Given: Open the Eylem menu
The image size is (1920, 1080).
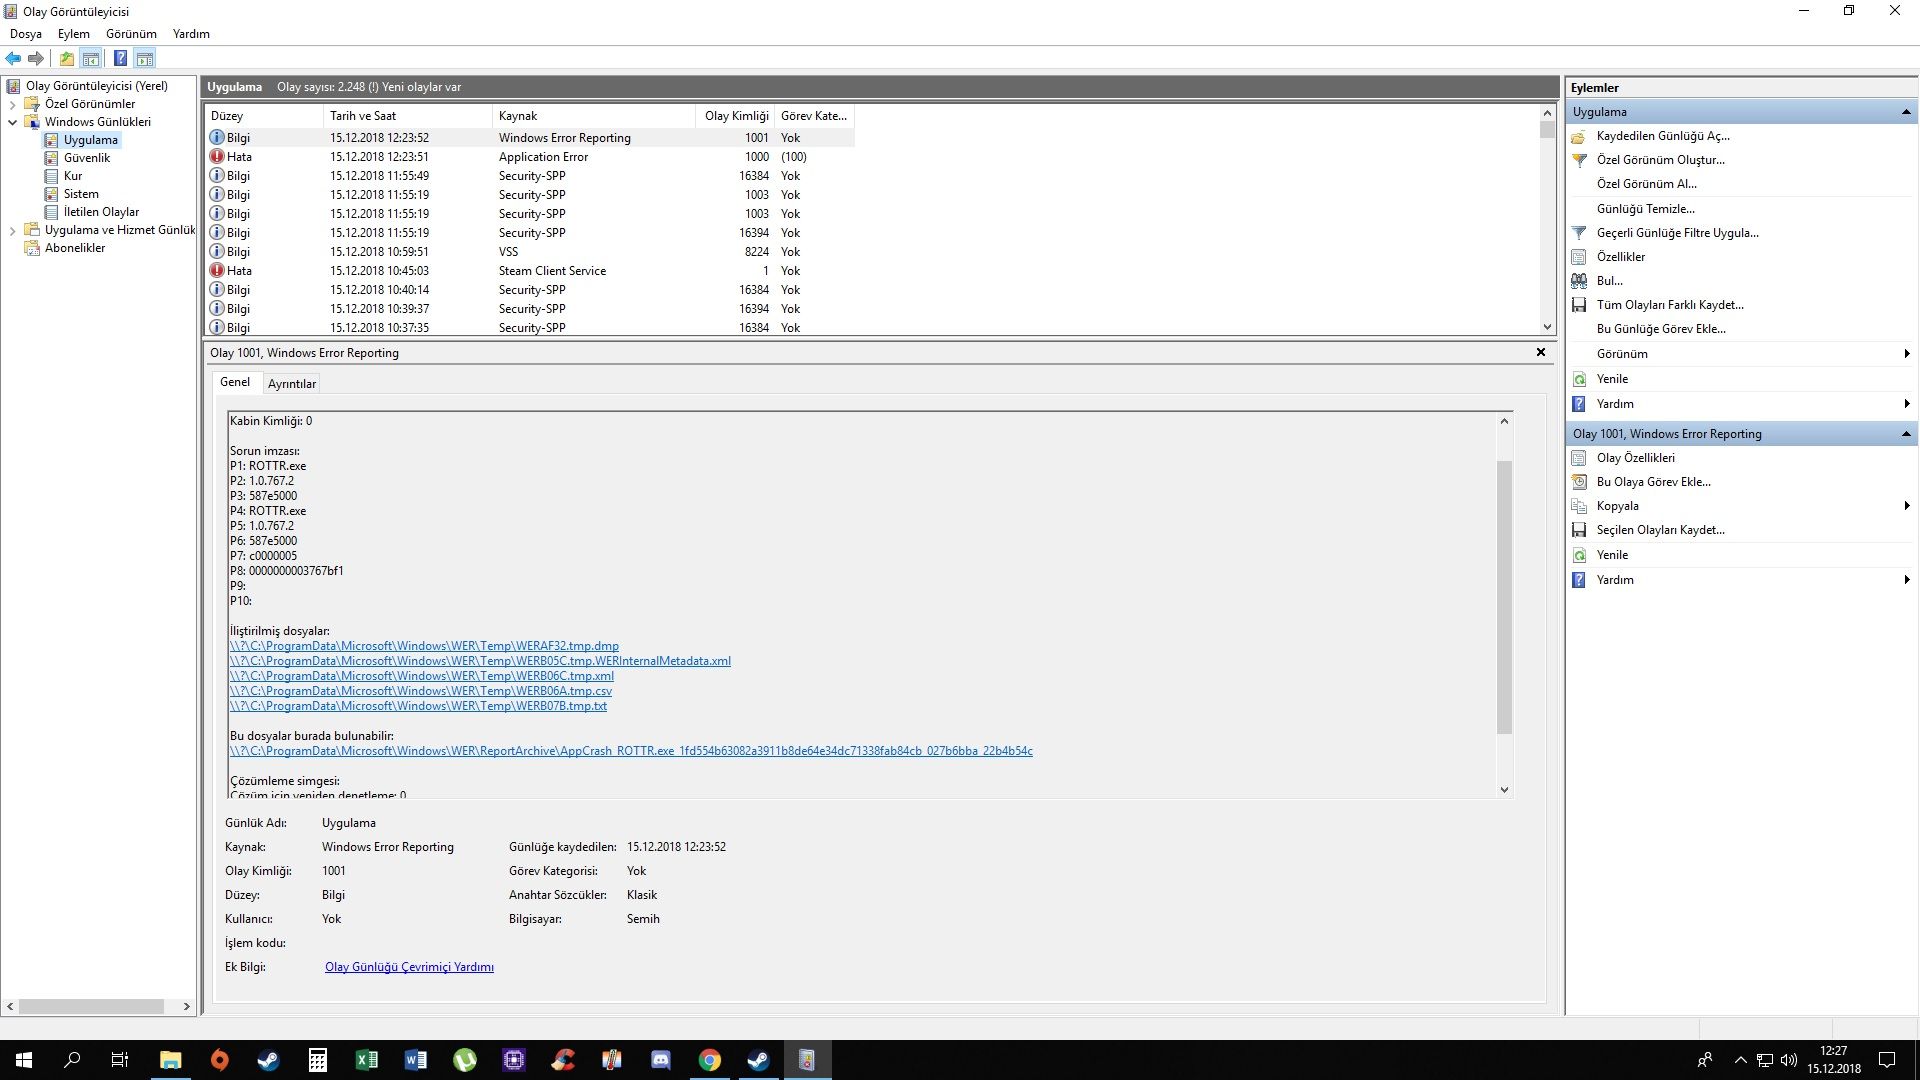Looking at the screenshot, I should click(73, 33).
